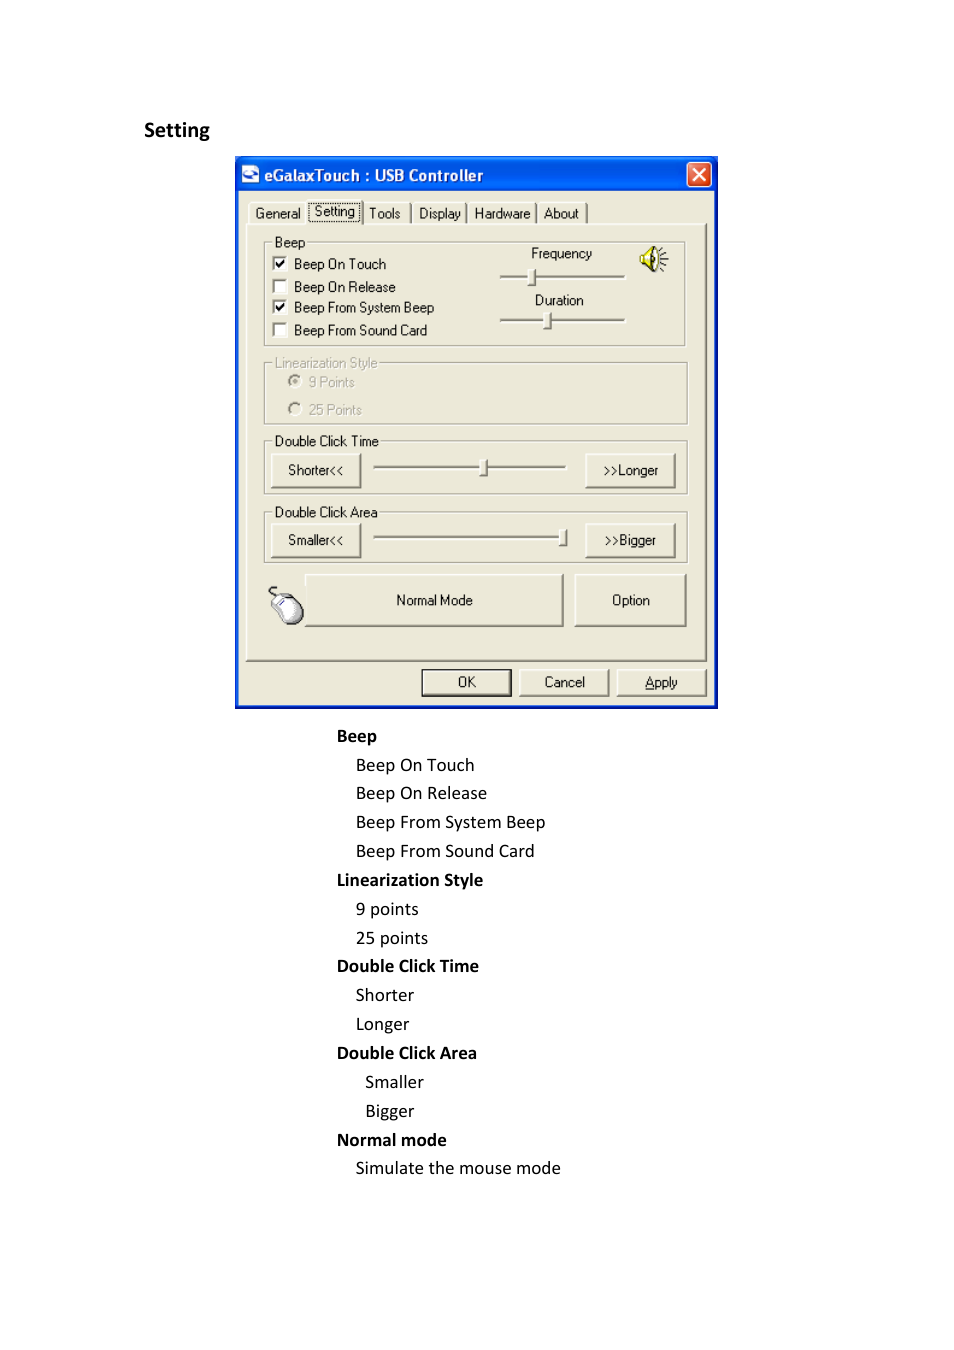Switch to the General tab
954x1350 pixels.
pyautogui.click(x=278, y=213)
